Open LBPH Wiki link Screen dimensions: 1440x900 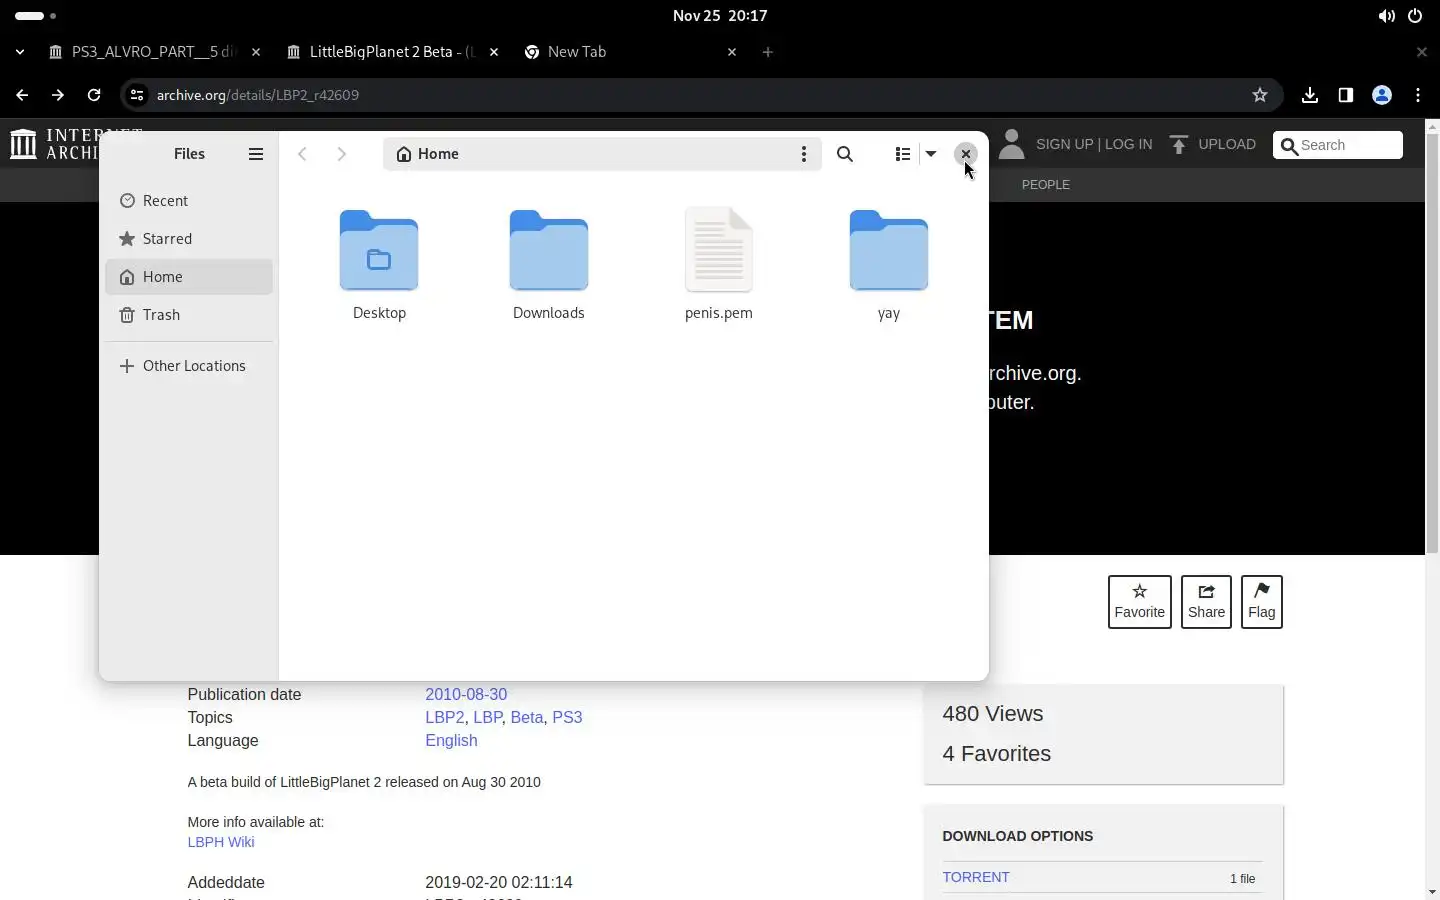(221, 842)
